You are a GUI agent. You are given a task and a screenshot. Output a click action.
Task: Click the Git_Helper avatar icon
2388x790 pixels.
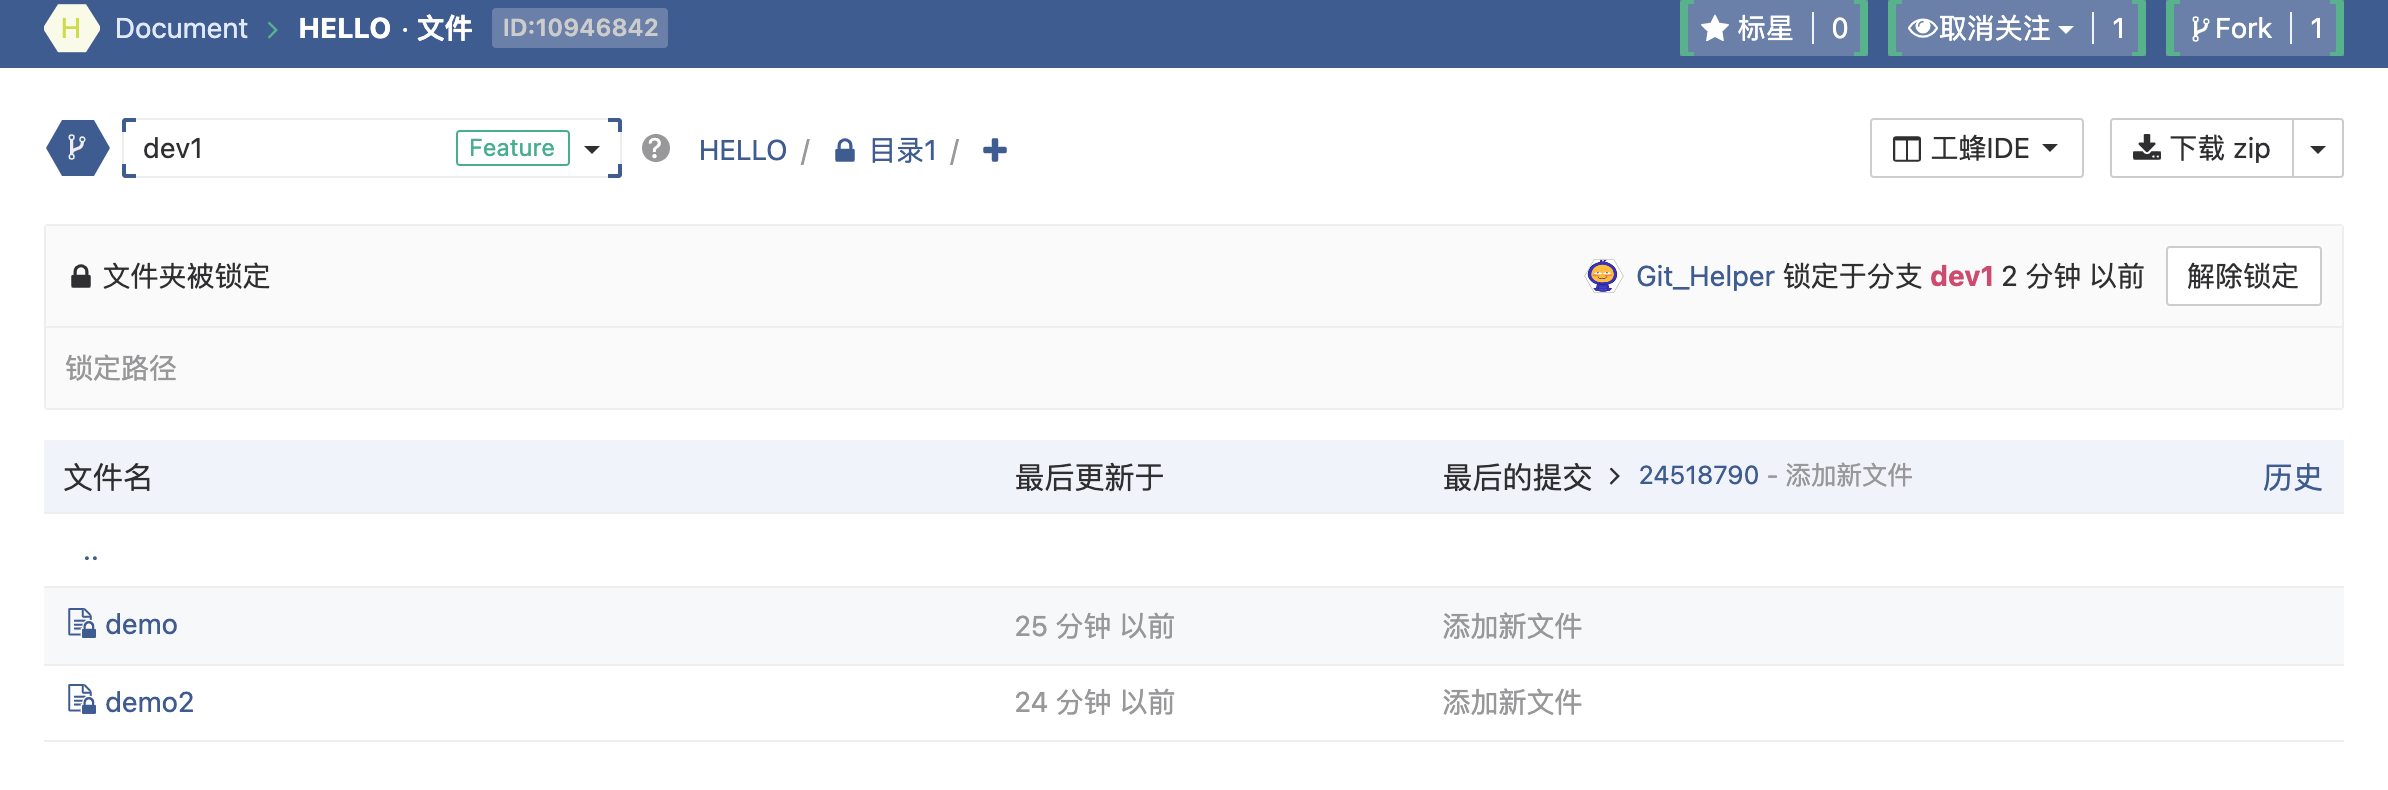(x=1602, y=275)
